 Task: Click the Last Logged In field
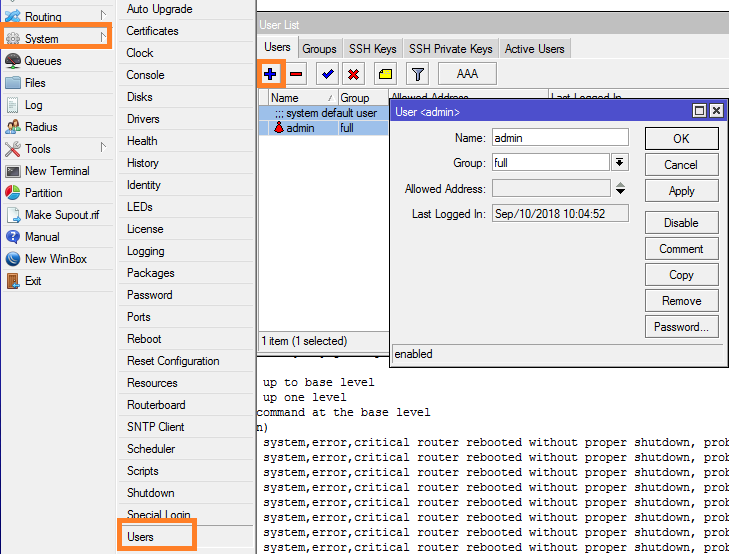560,213
